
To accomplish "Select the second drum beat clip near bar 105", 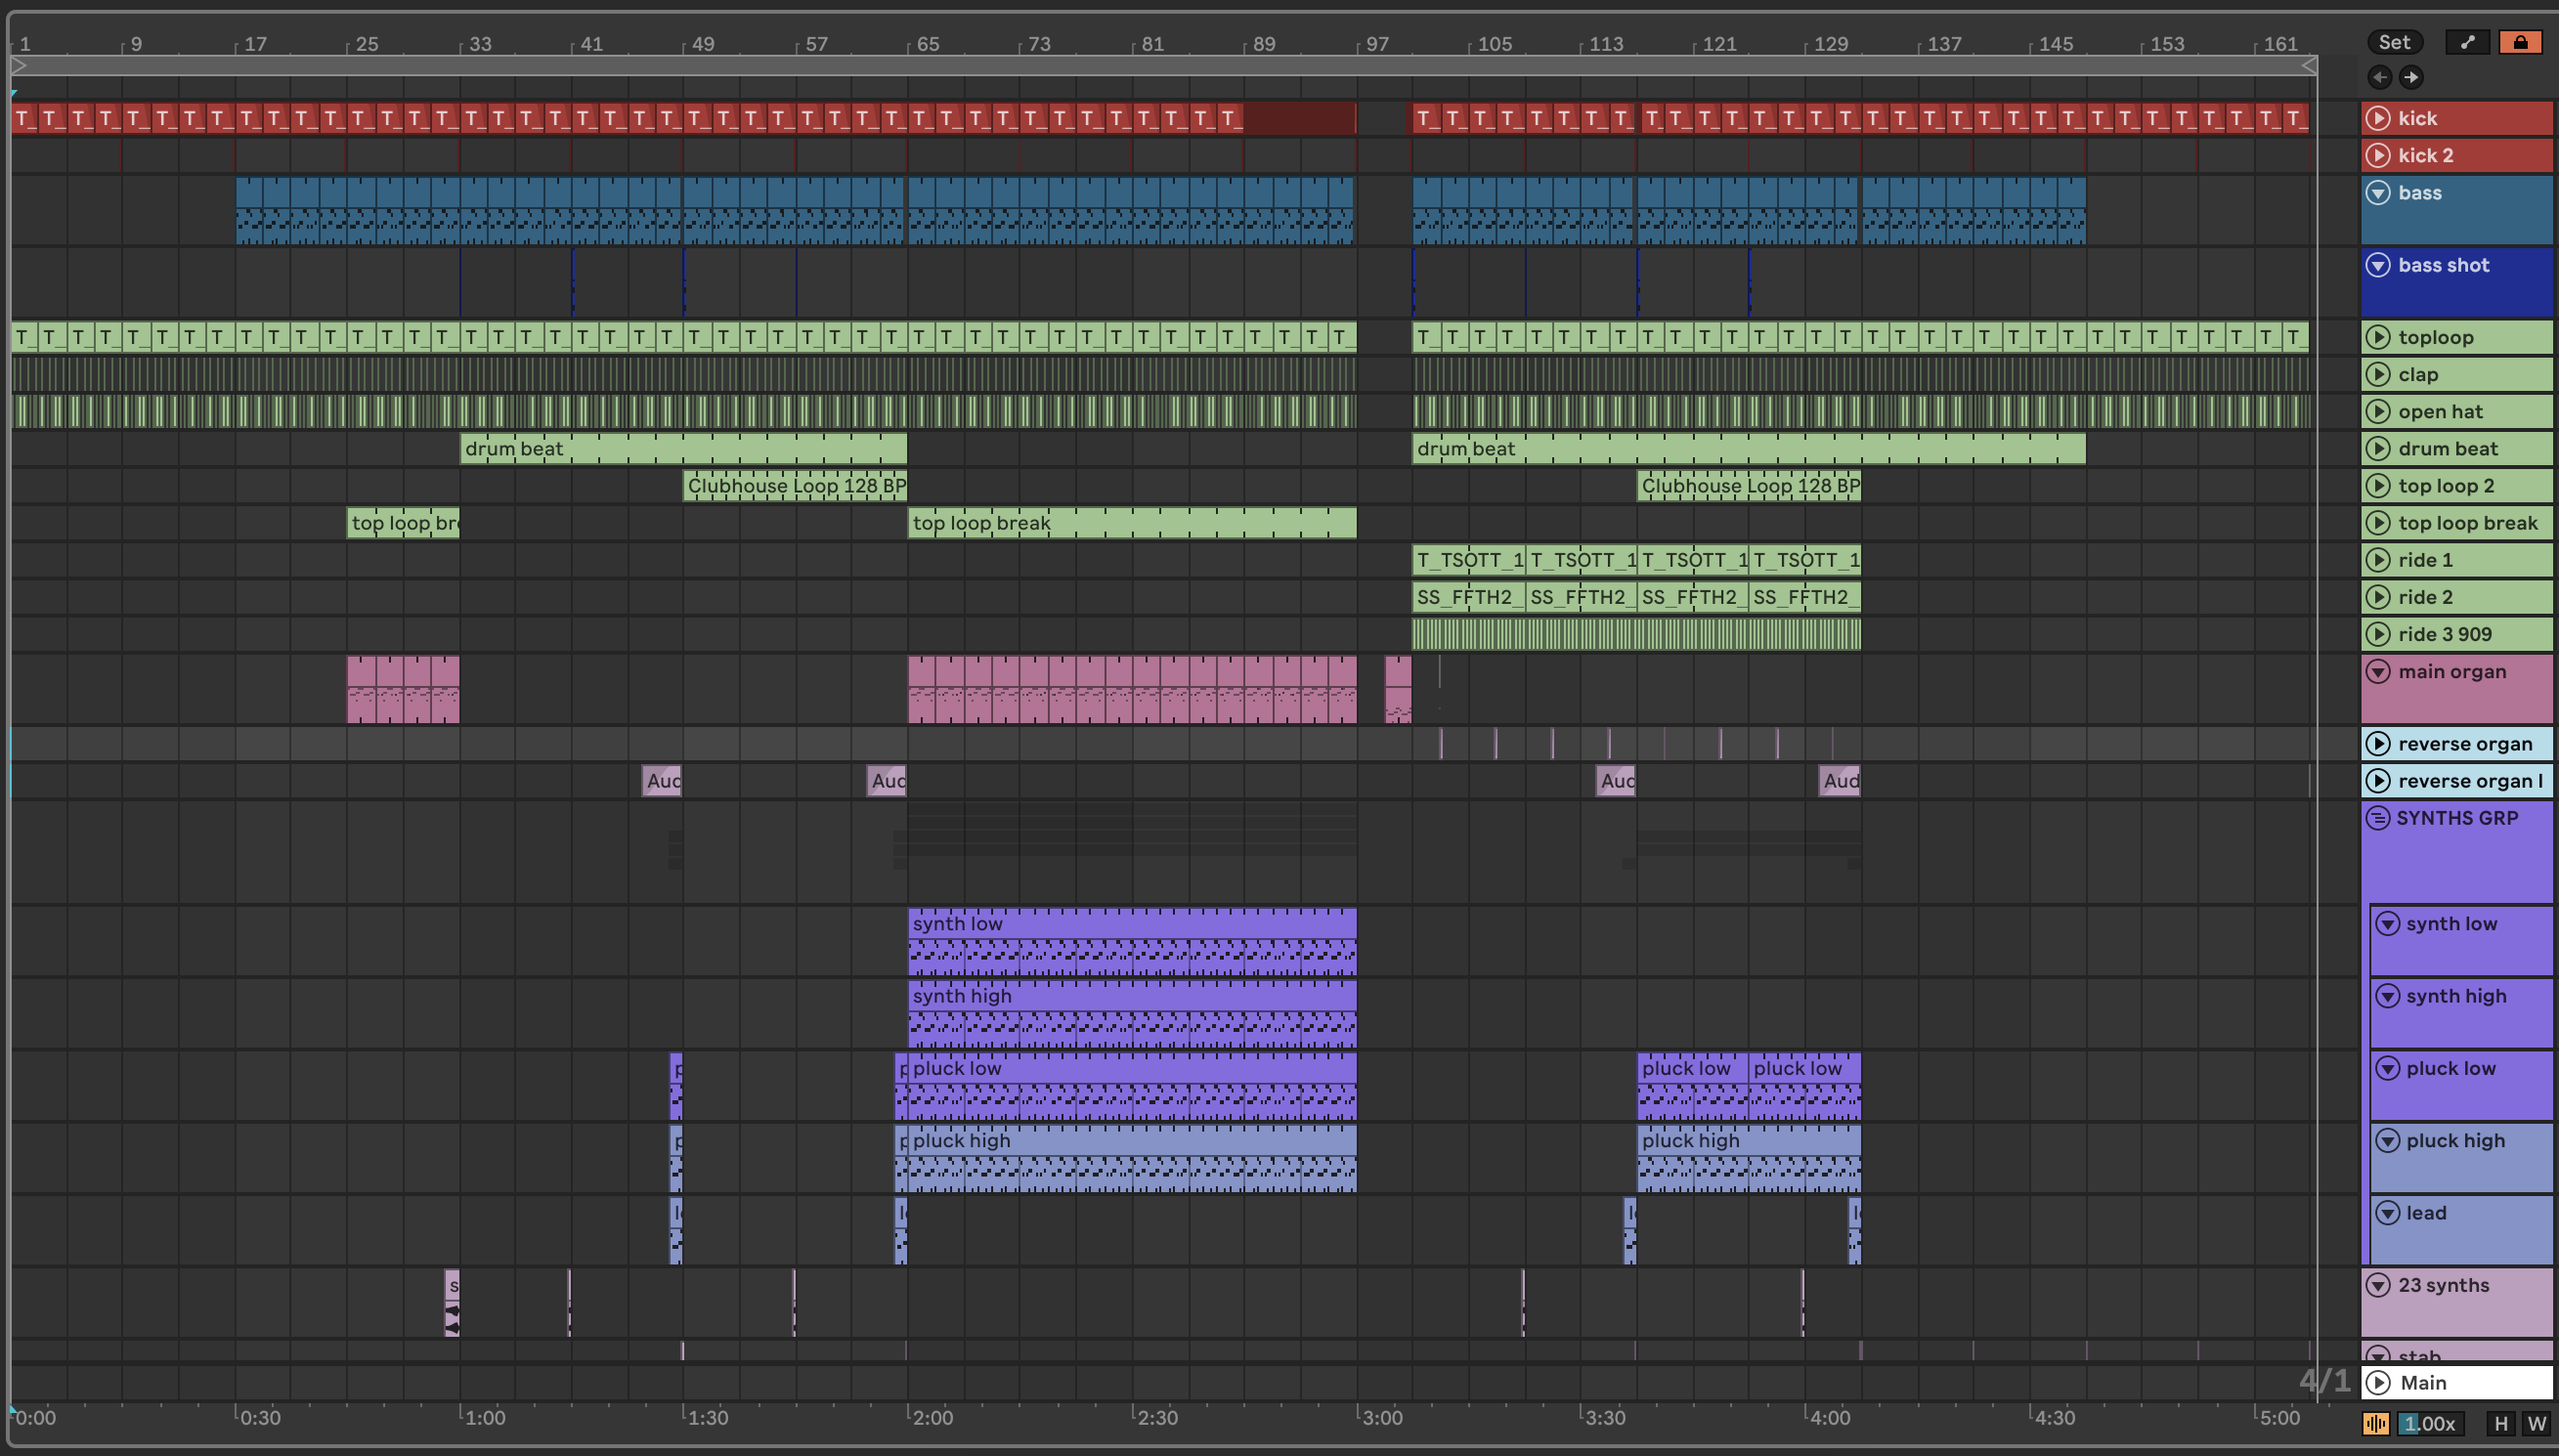I will 1748,448.
